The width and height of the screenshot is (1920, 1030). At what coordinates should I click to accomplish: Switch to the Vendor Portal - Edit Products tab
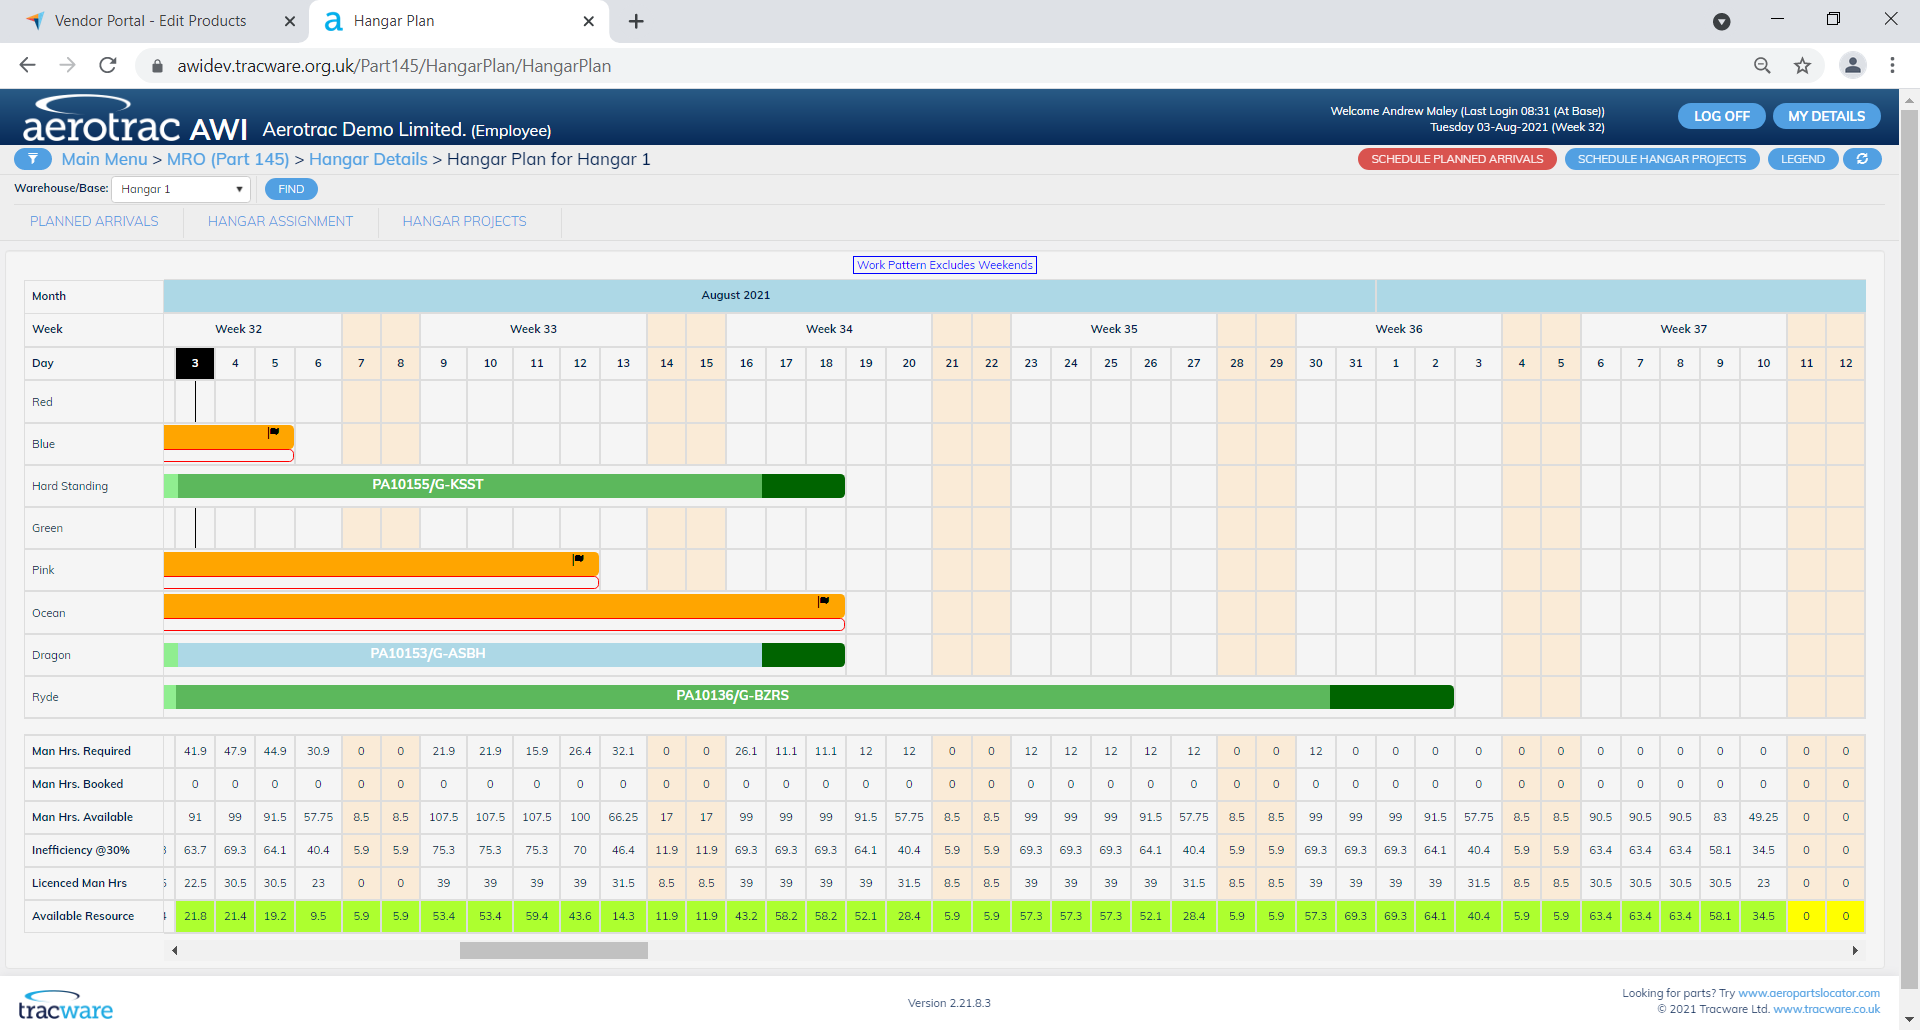(150, 21)
